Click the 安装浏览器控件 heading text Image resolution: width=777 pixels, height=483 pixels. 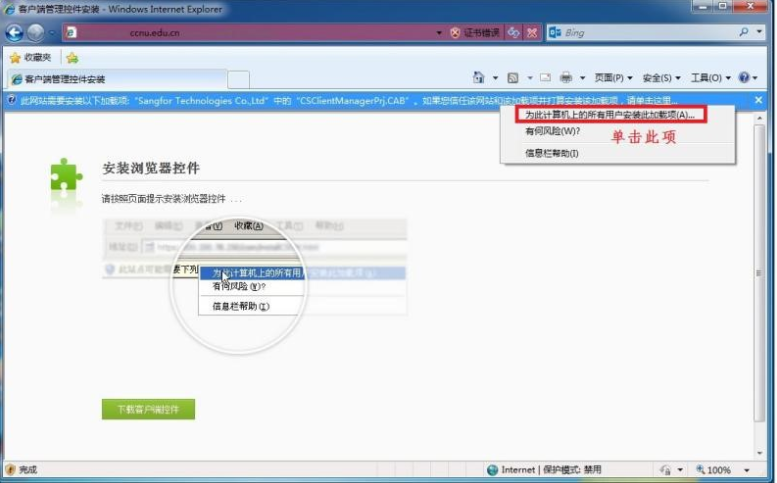[151, 168]
